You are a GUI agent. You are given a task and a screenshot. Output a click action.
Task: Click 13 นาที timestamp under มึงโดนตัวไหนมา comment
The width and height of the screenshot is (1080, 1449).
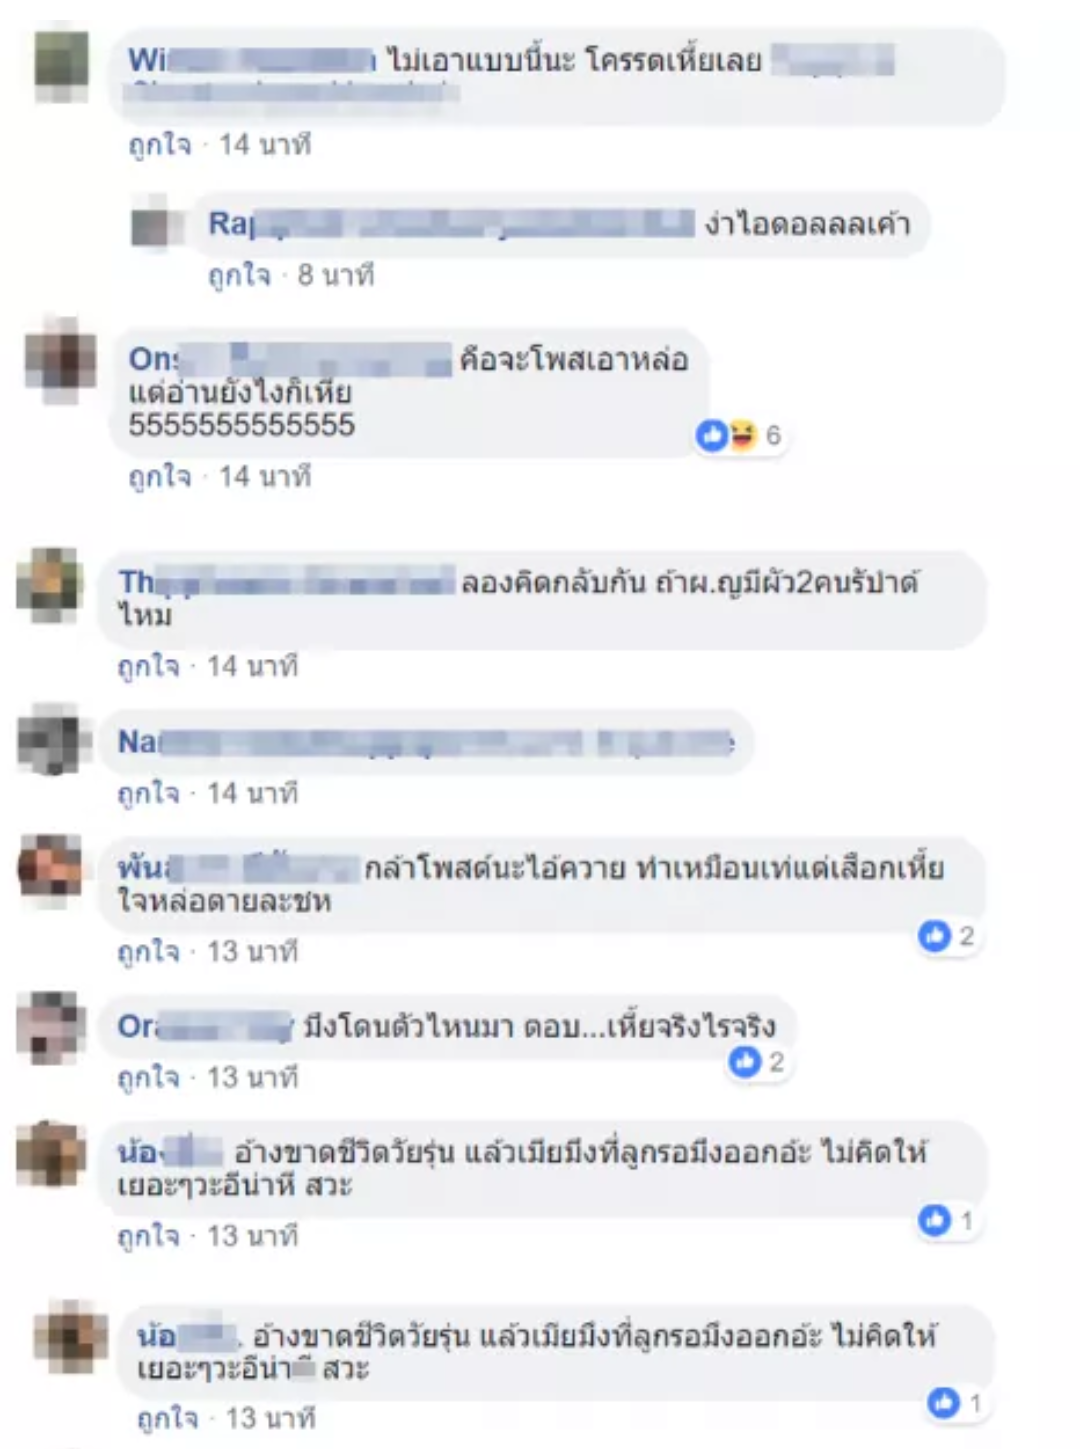click(253, 1078)
